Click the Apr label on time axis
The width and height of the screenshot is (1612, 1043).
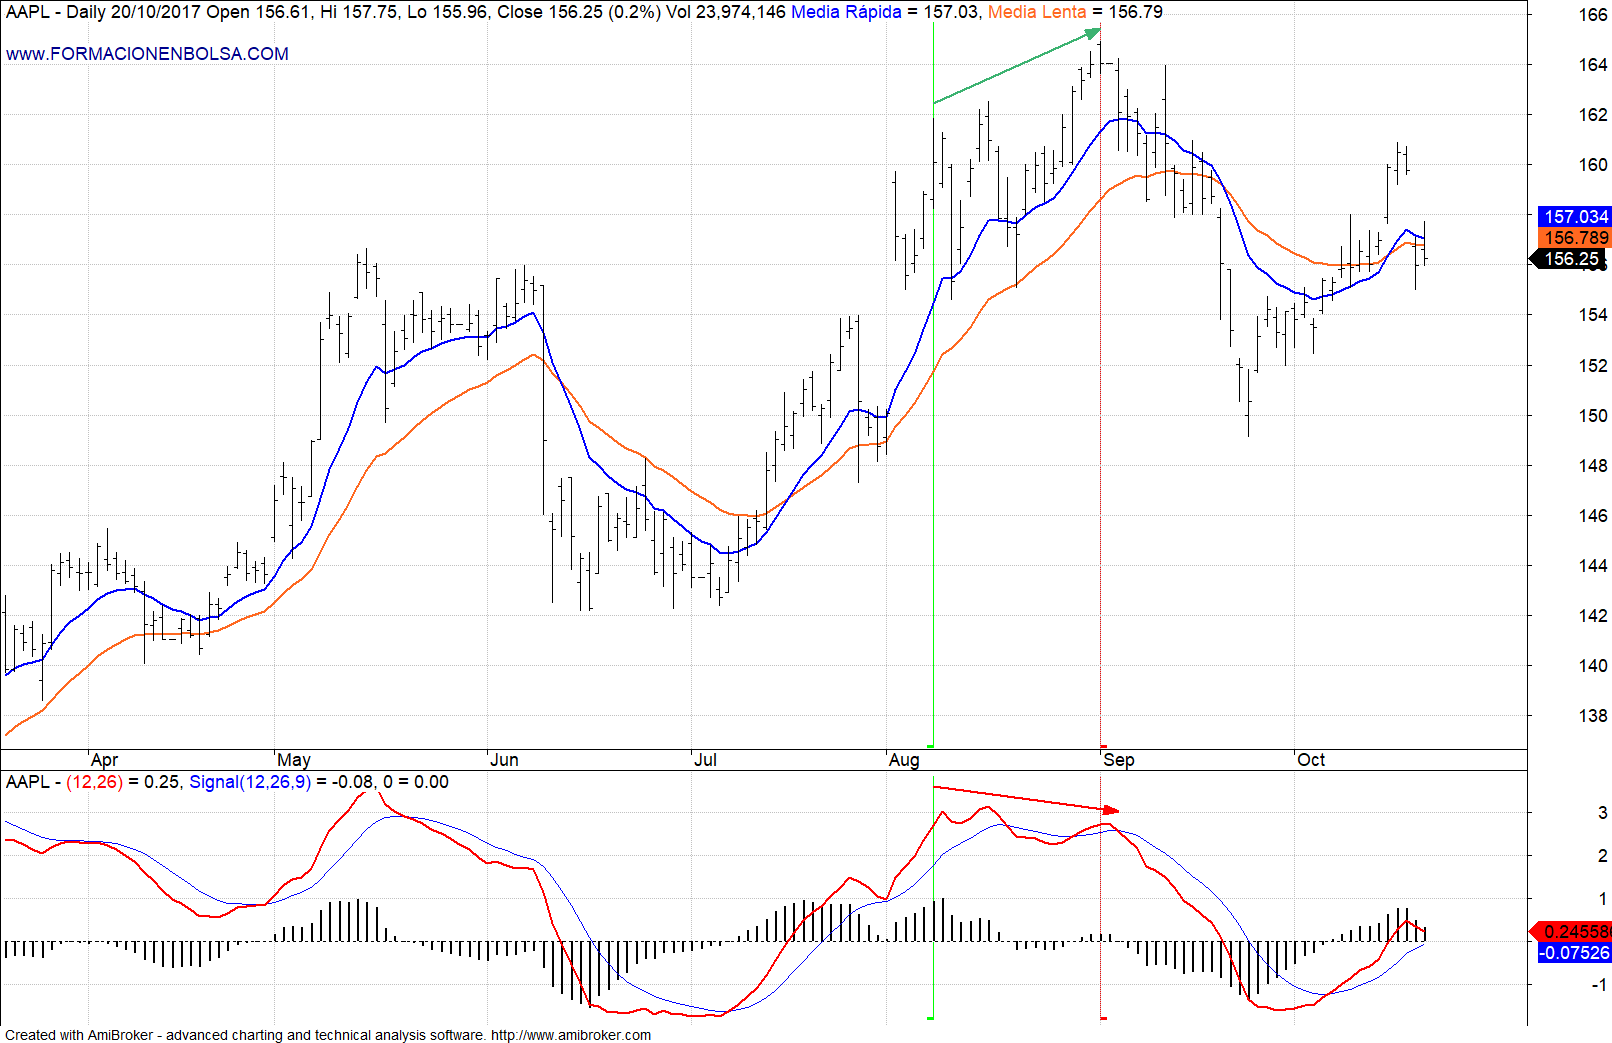(104, 760)
